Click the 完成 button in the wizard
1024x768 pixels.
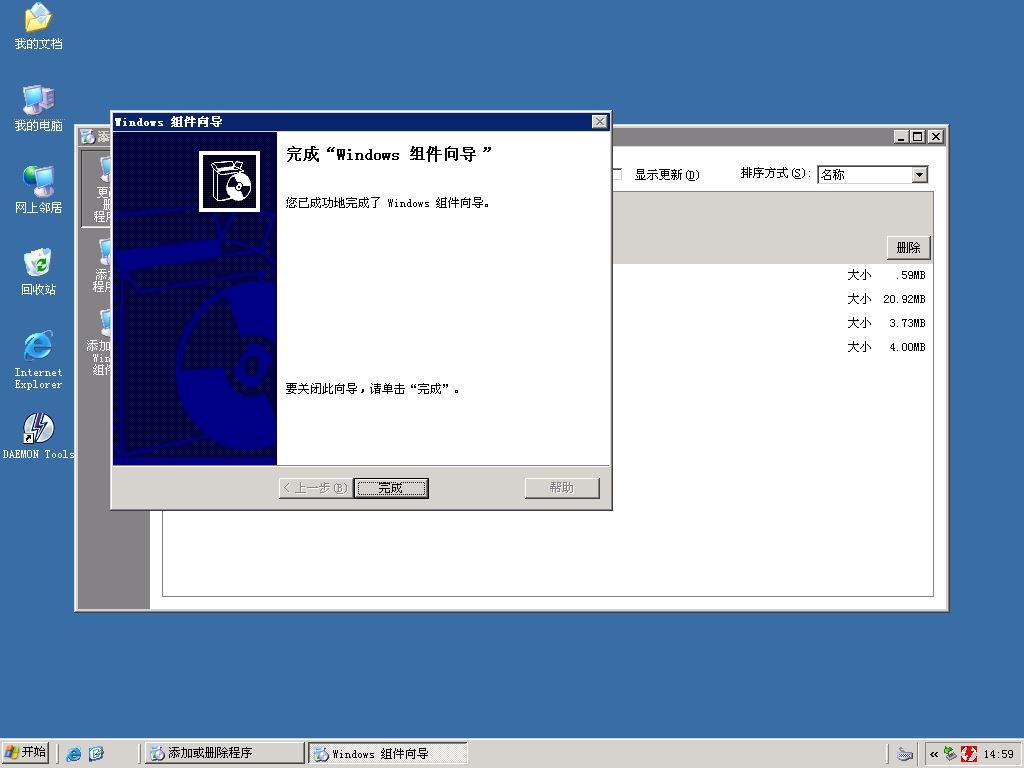click(391, 488)
